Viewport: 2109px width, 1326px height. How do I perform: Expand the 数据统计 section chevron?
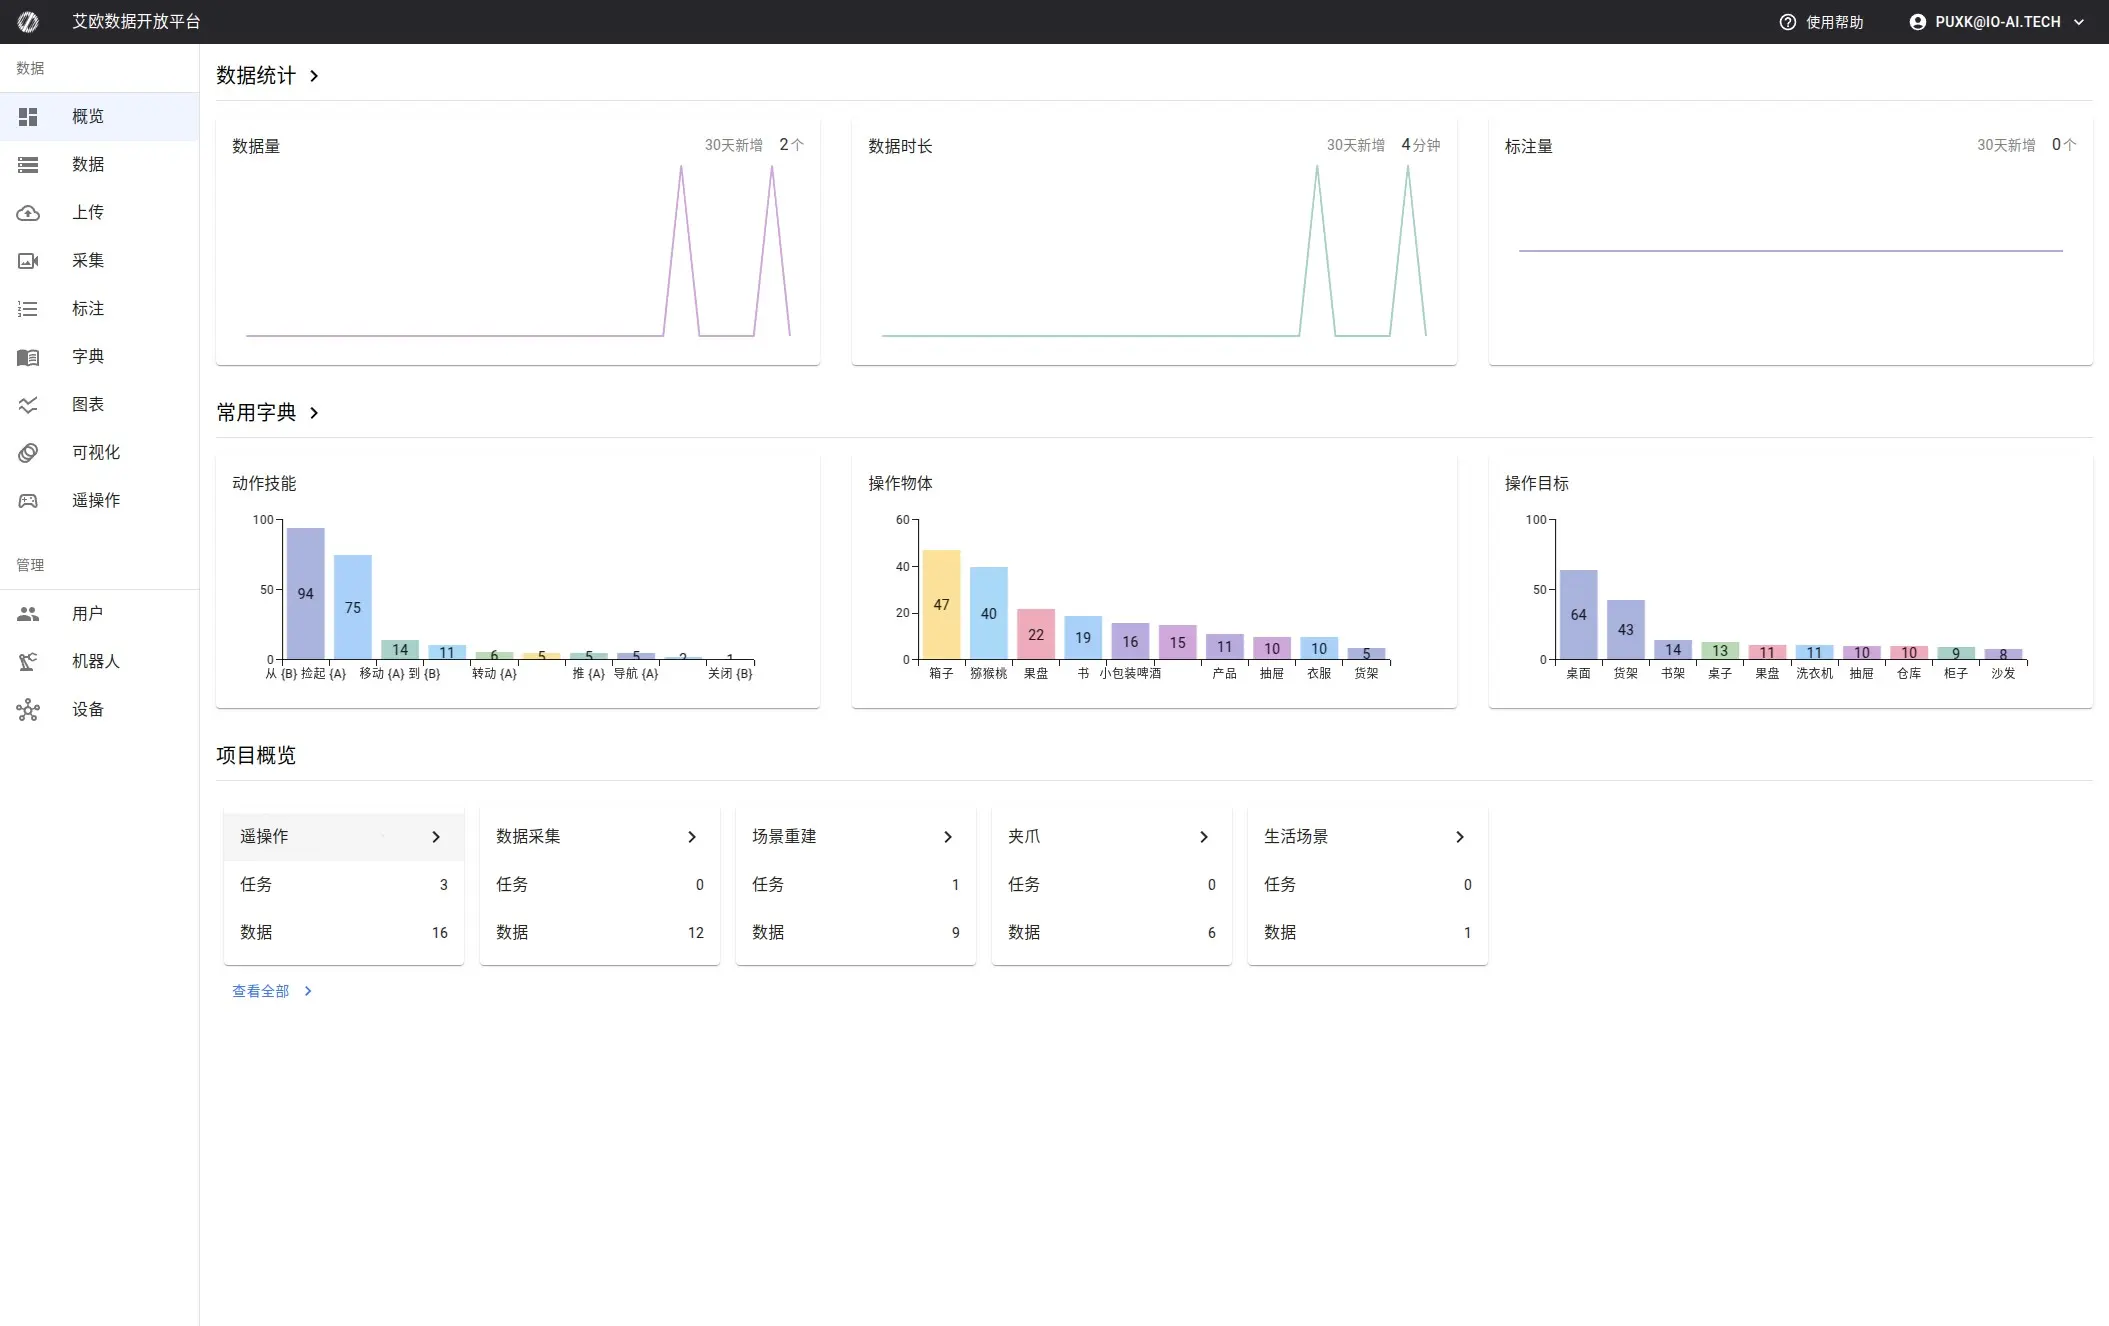coord(314,76)
